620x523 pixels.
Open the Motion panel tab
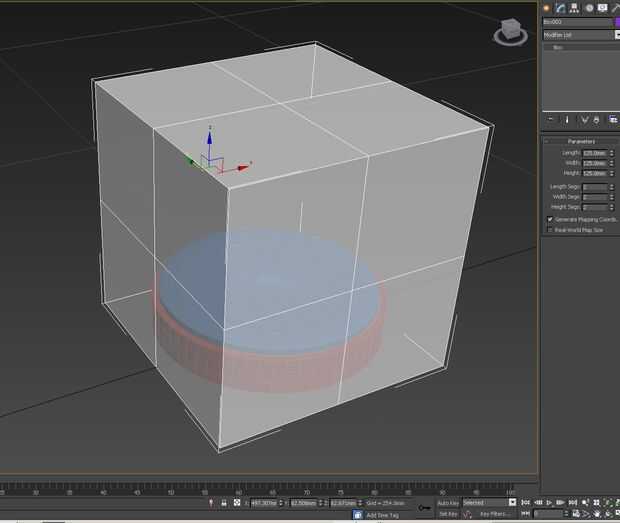589,8
